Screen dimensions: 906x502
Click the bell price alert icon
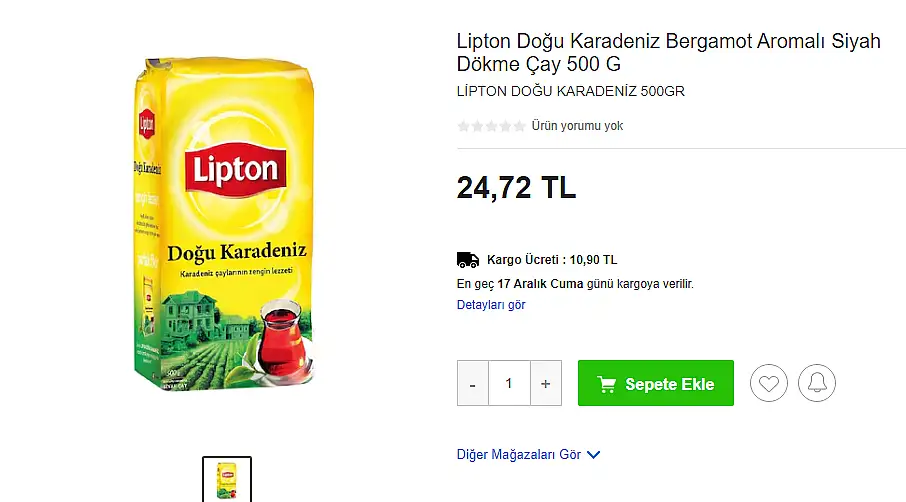pos(816,383)
